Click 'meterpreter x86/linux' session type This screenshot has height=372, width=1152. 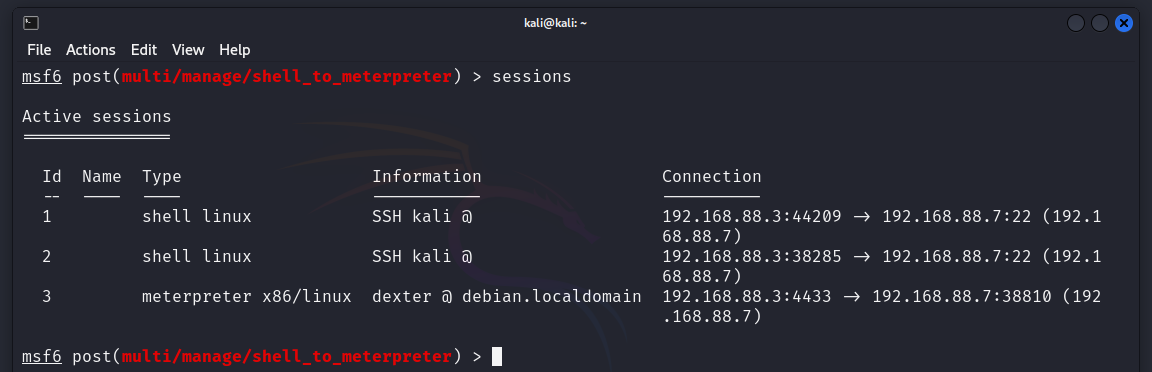247,297
